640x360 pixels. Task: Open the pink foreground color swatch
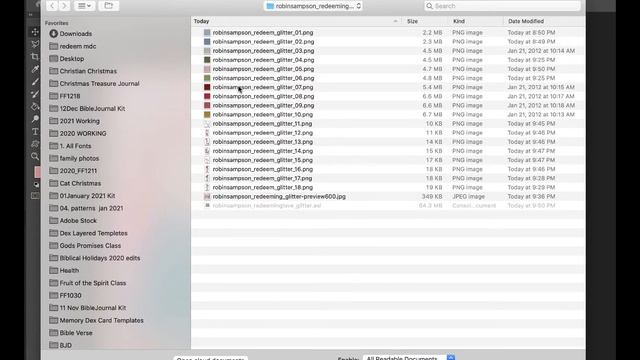pos(37,172)
